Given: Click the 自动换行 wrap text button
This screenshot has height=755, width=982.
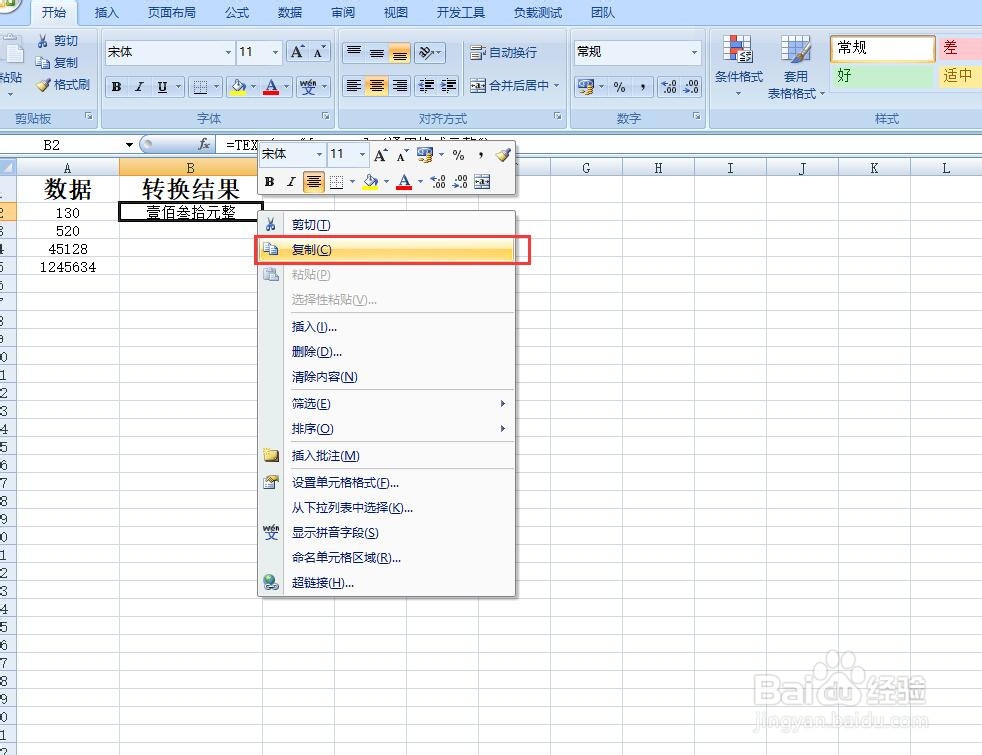Looking at the screenshot, I should pos(503,53).
